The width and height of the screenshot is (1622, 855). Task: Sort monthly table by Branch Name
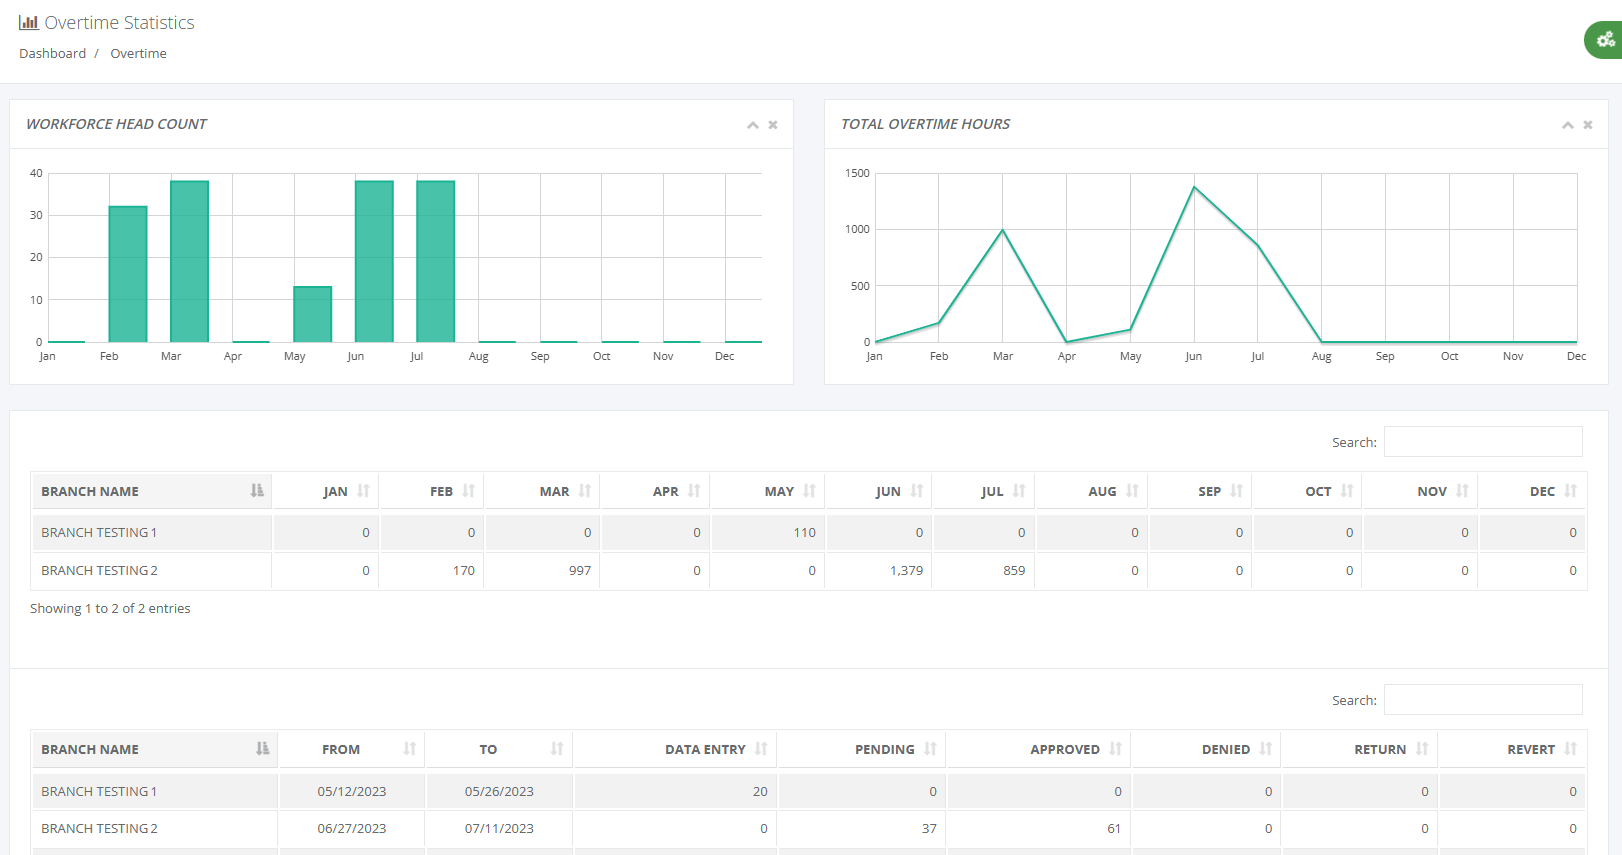[152, 491]
